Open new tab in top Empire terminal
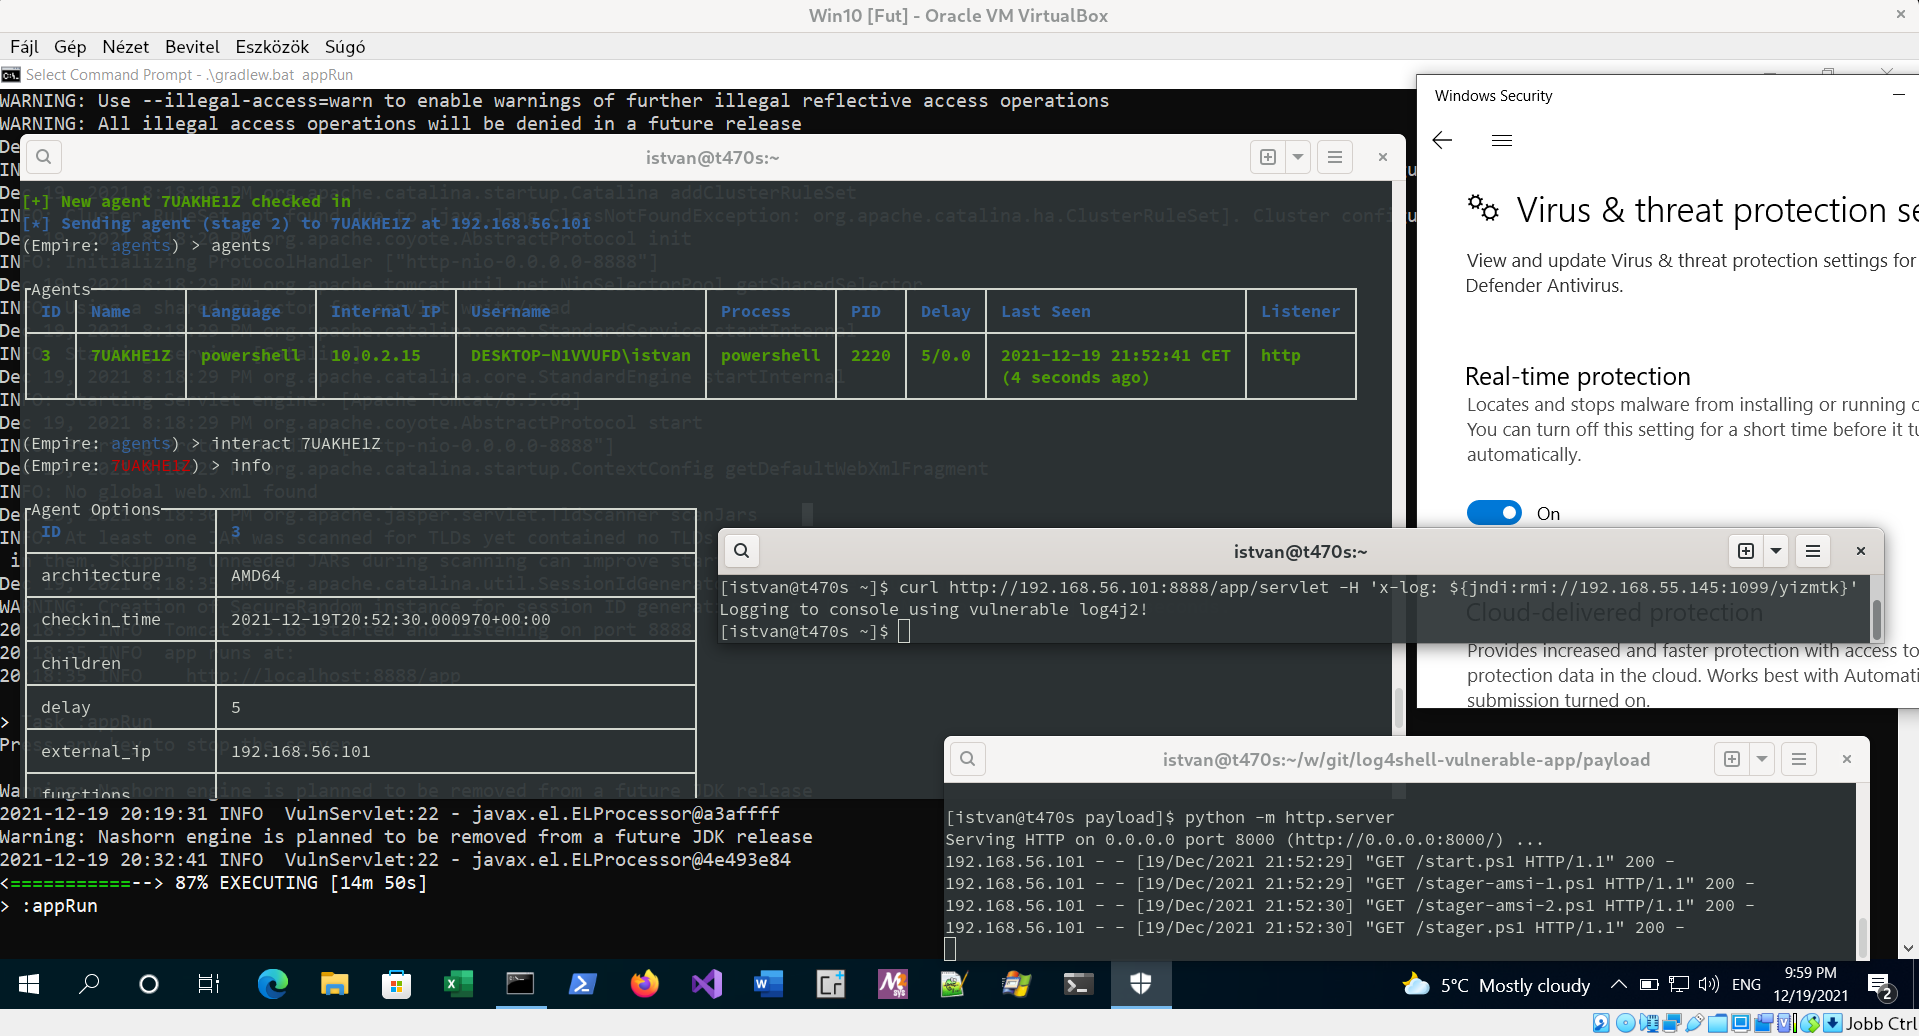This screenshot has height=1036, width=1919. [1268, 157]
